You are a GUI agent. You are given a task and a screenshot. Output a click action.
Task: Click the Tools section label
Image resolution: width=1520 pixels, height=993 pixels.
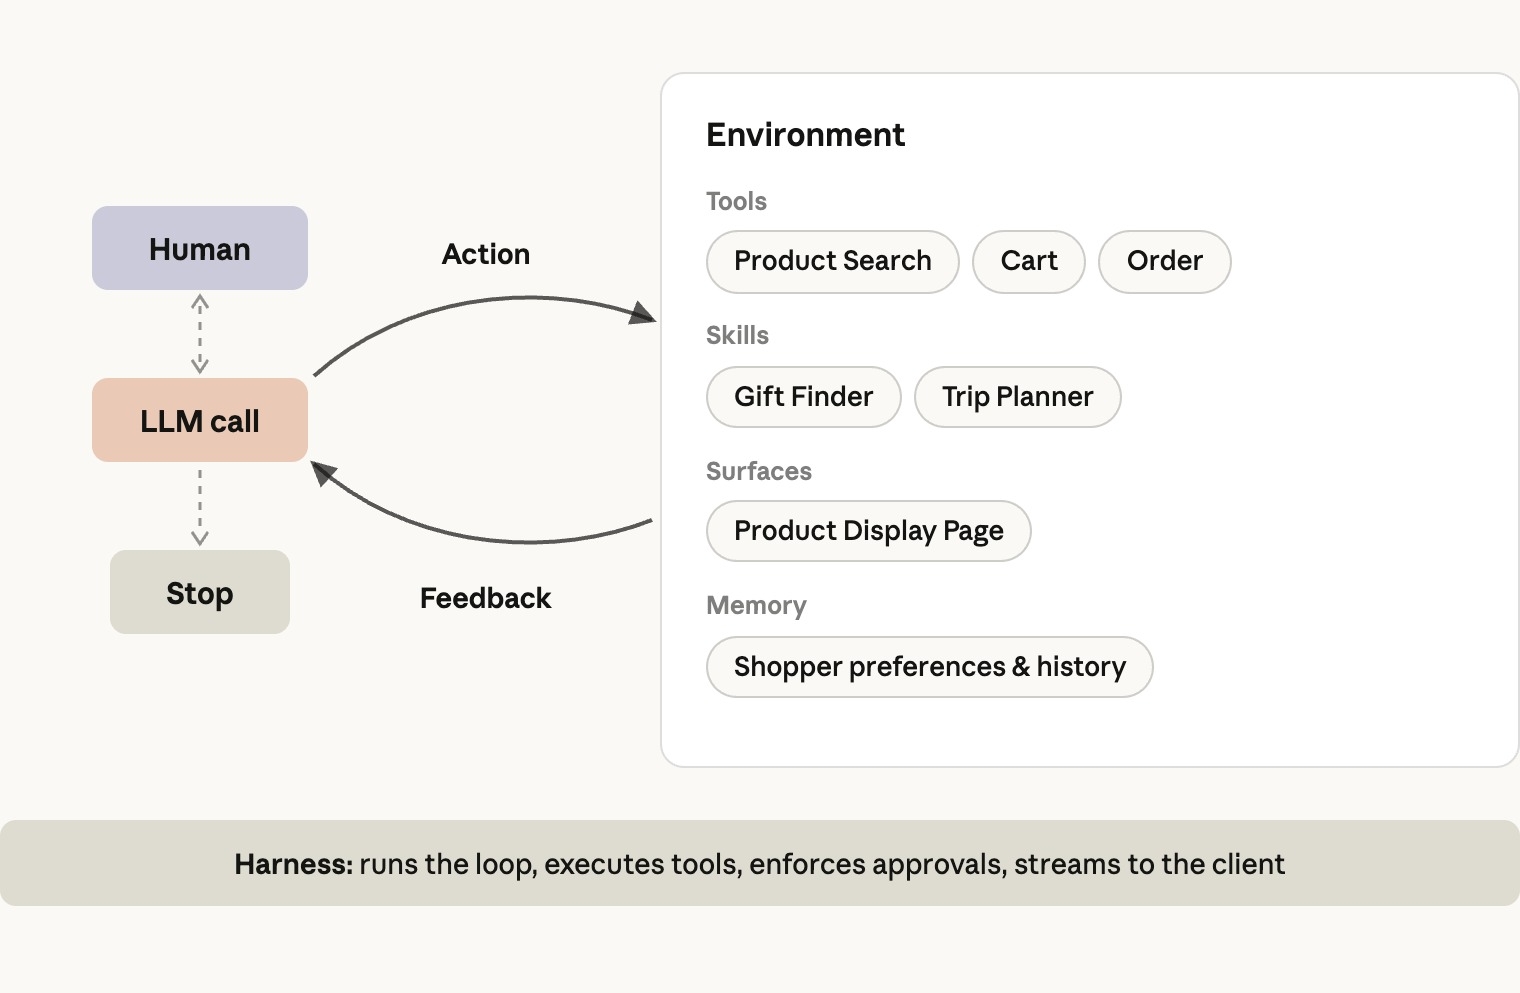coord(736,201)
